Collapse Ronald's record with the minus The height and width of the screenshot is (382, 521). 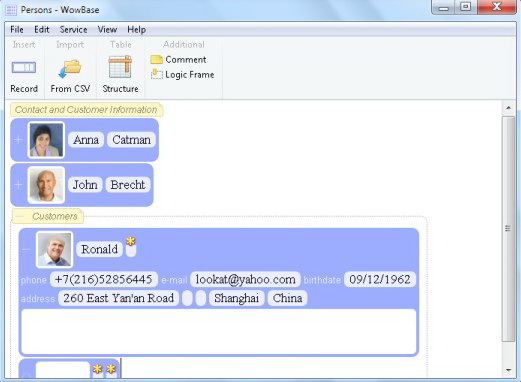pyautogui.click(x=26, y=249)
